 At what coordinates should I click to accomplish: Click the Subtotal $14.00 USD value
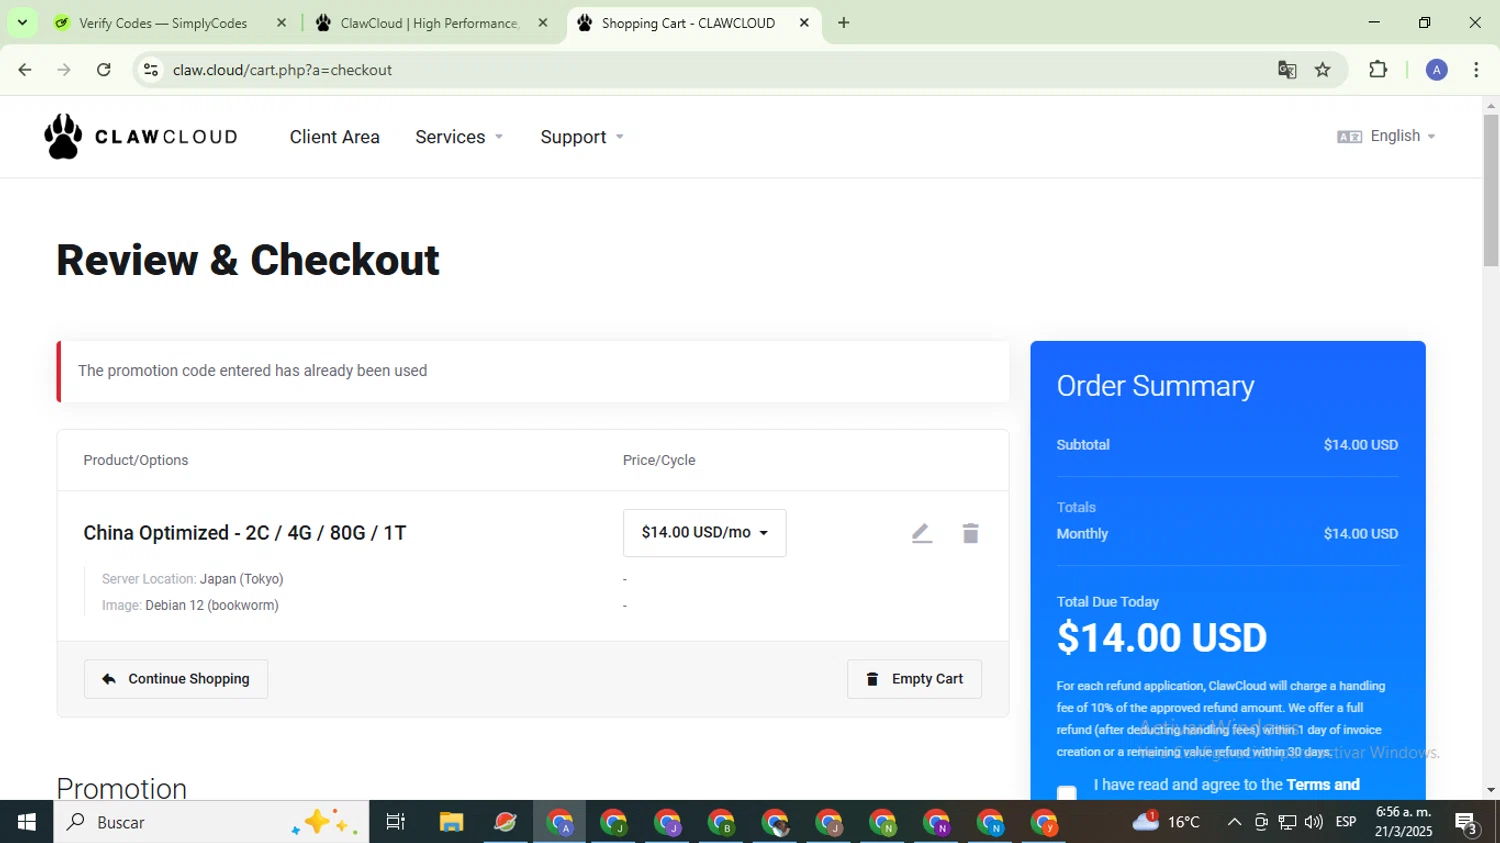click(1361, 445)
